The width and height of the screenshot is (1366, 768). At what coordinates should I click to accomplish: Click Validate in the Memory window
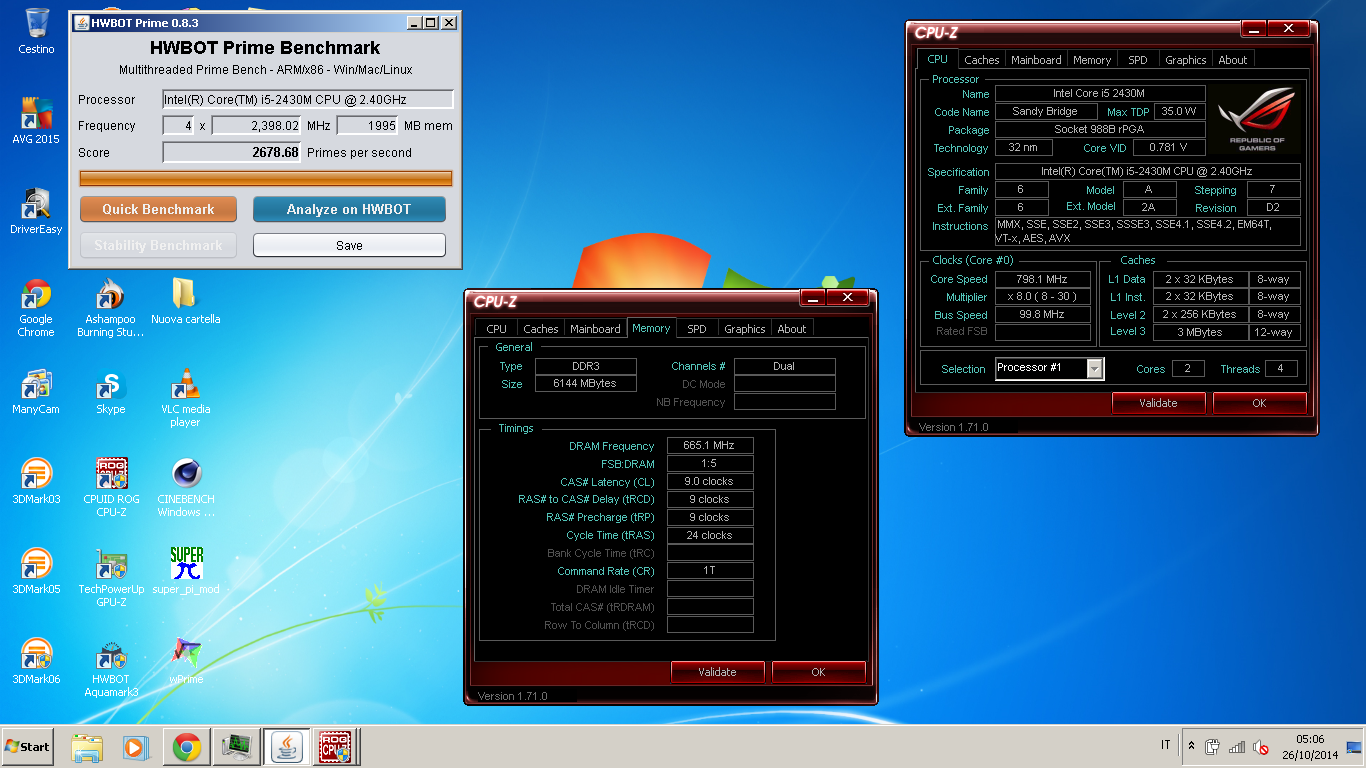tap(717, 672)
